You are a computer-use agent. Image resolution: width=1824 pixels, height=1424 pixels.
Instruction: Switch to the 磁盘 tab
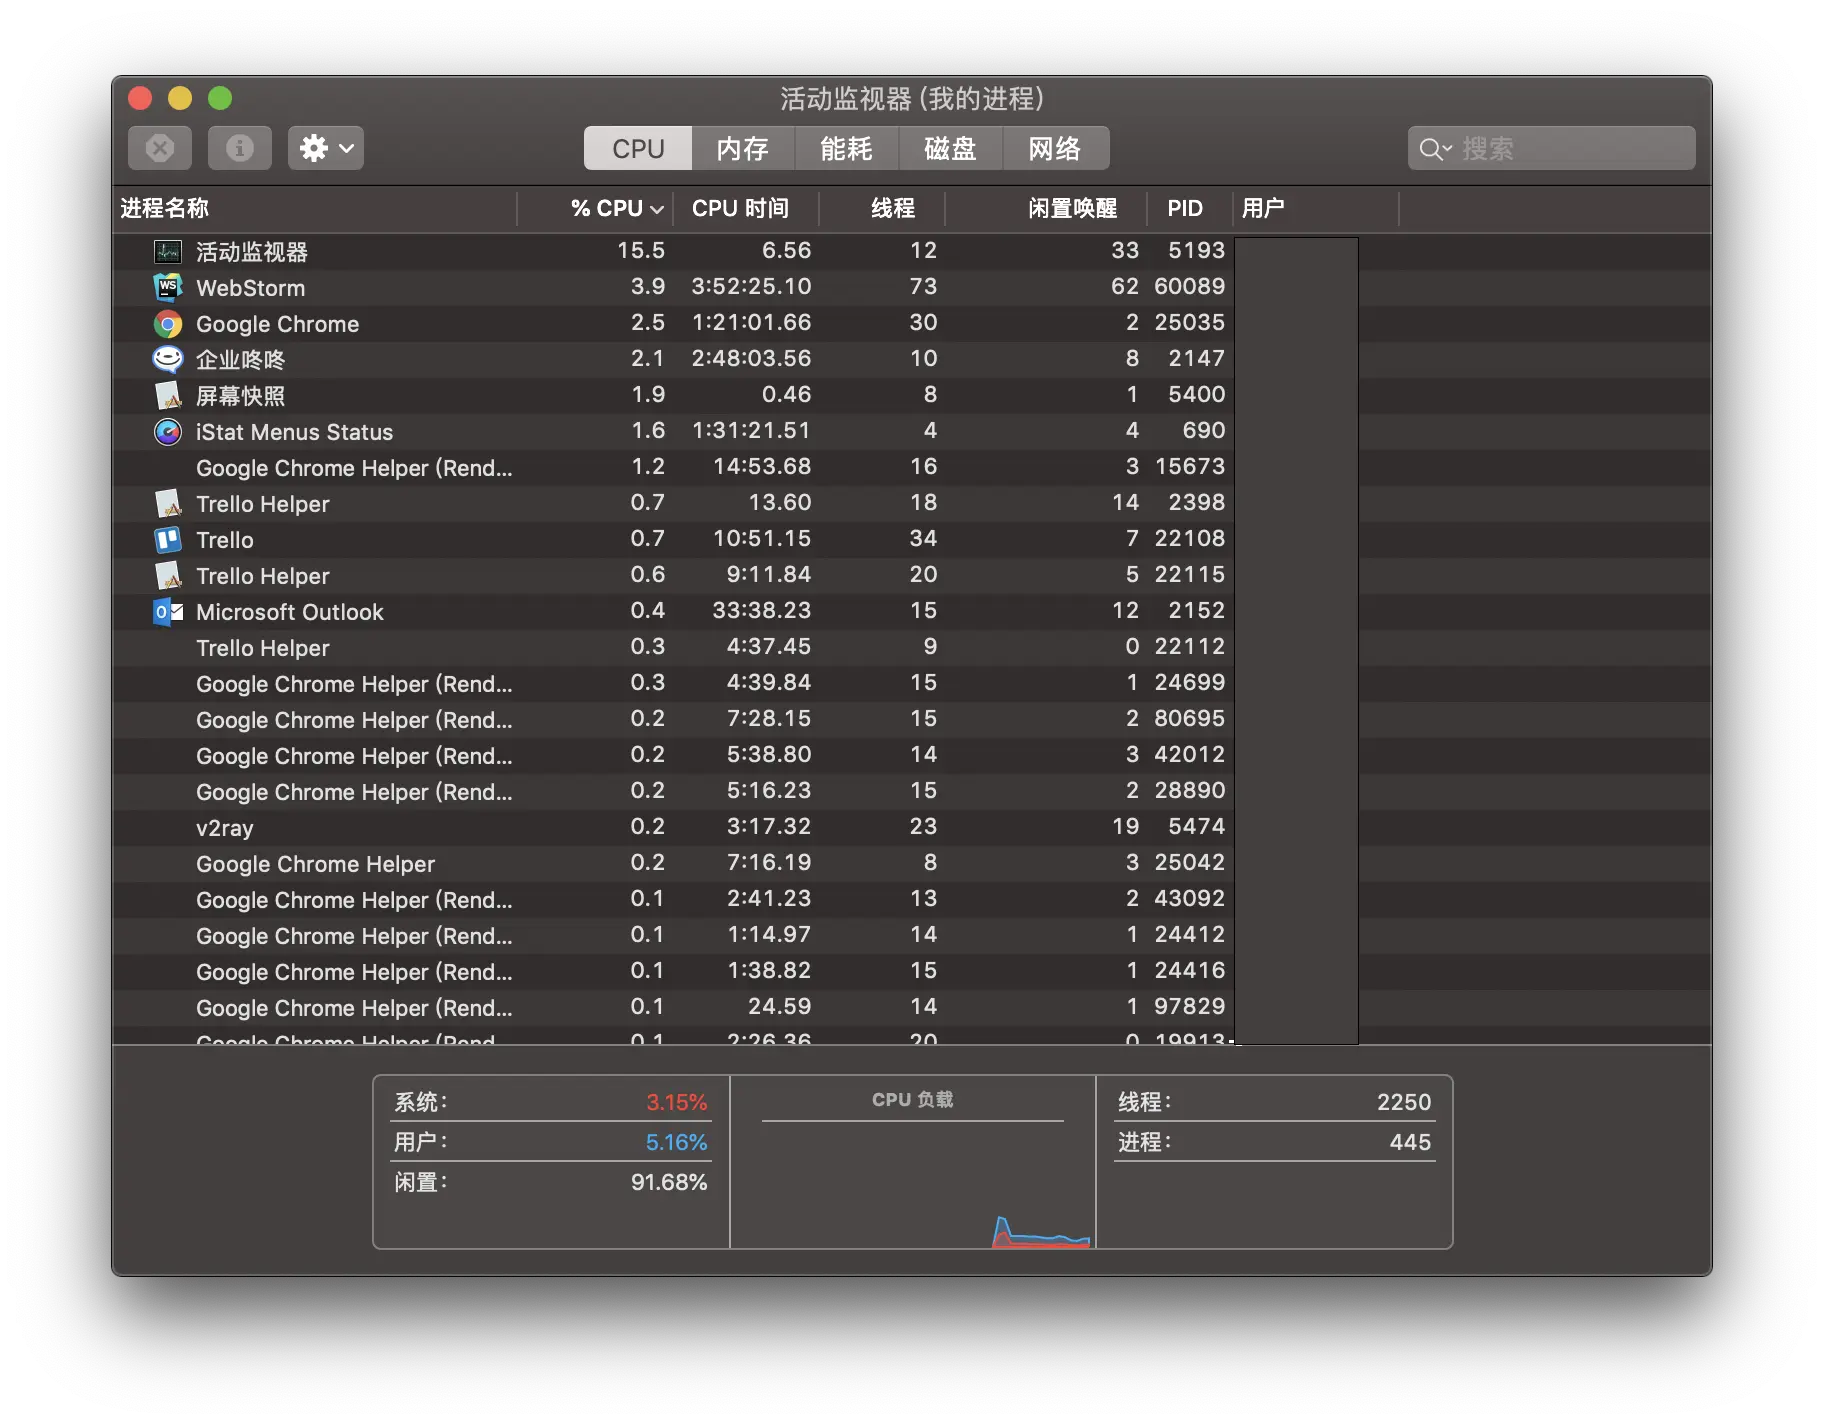(x=951, y=148)
